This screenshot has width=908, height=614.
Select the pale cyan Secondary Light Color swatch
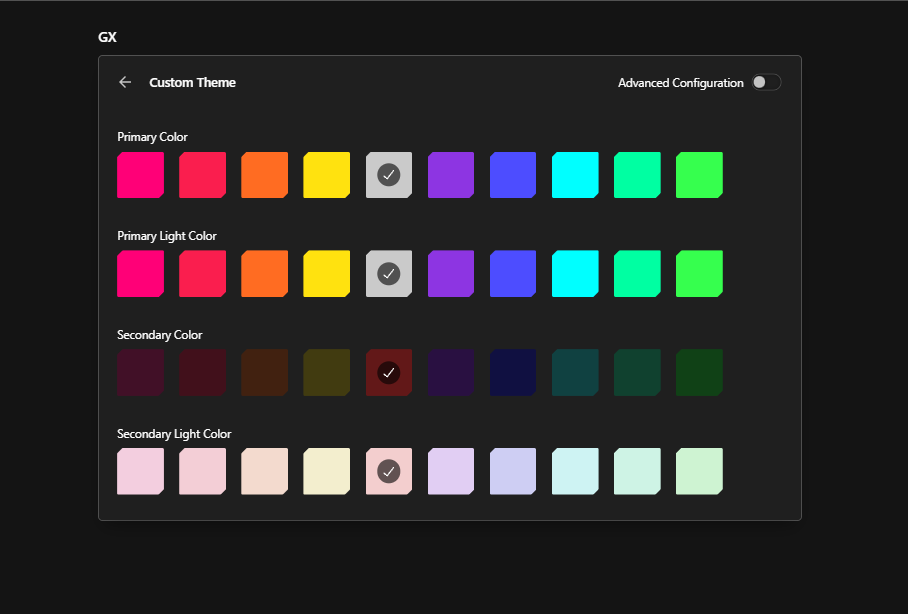click(575, 471)
